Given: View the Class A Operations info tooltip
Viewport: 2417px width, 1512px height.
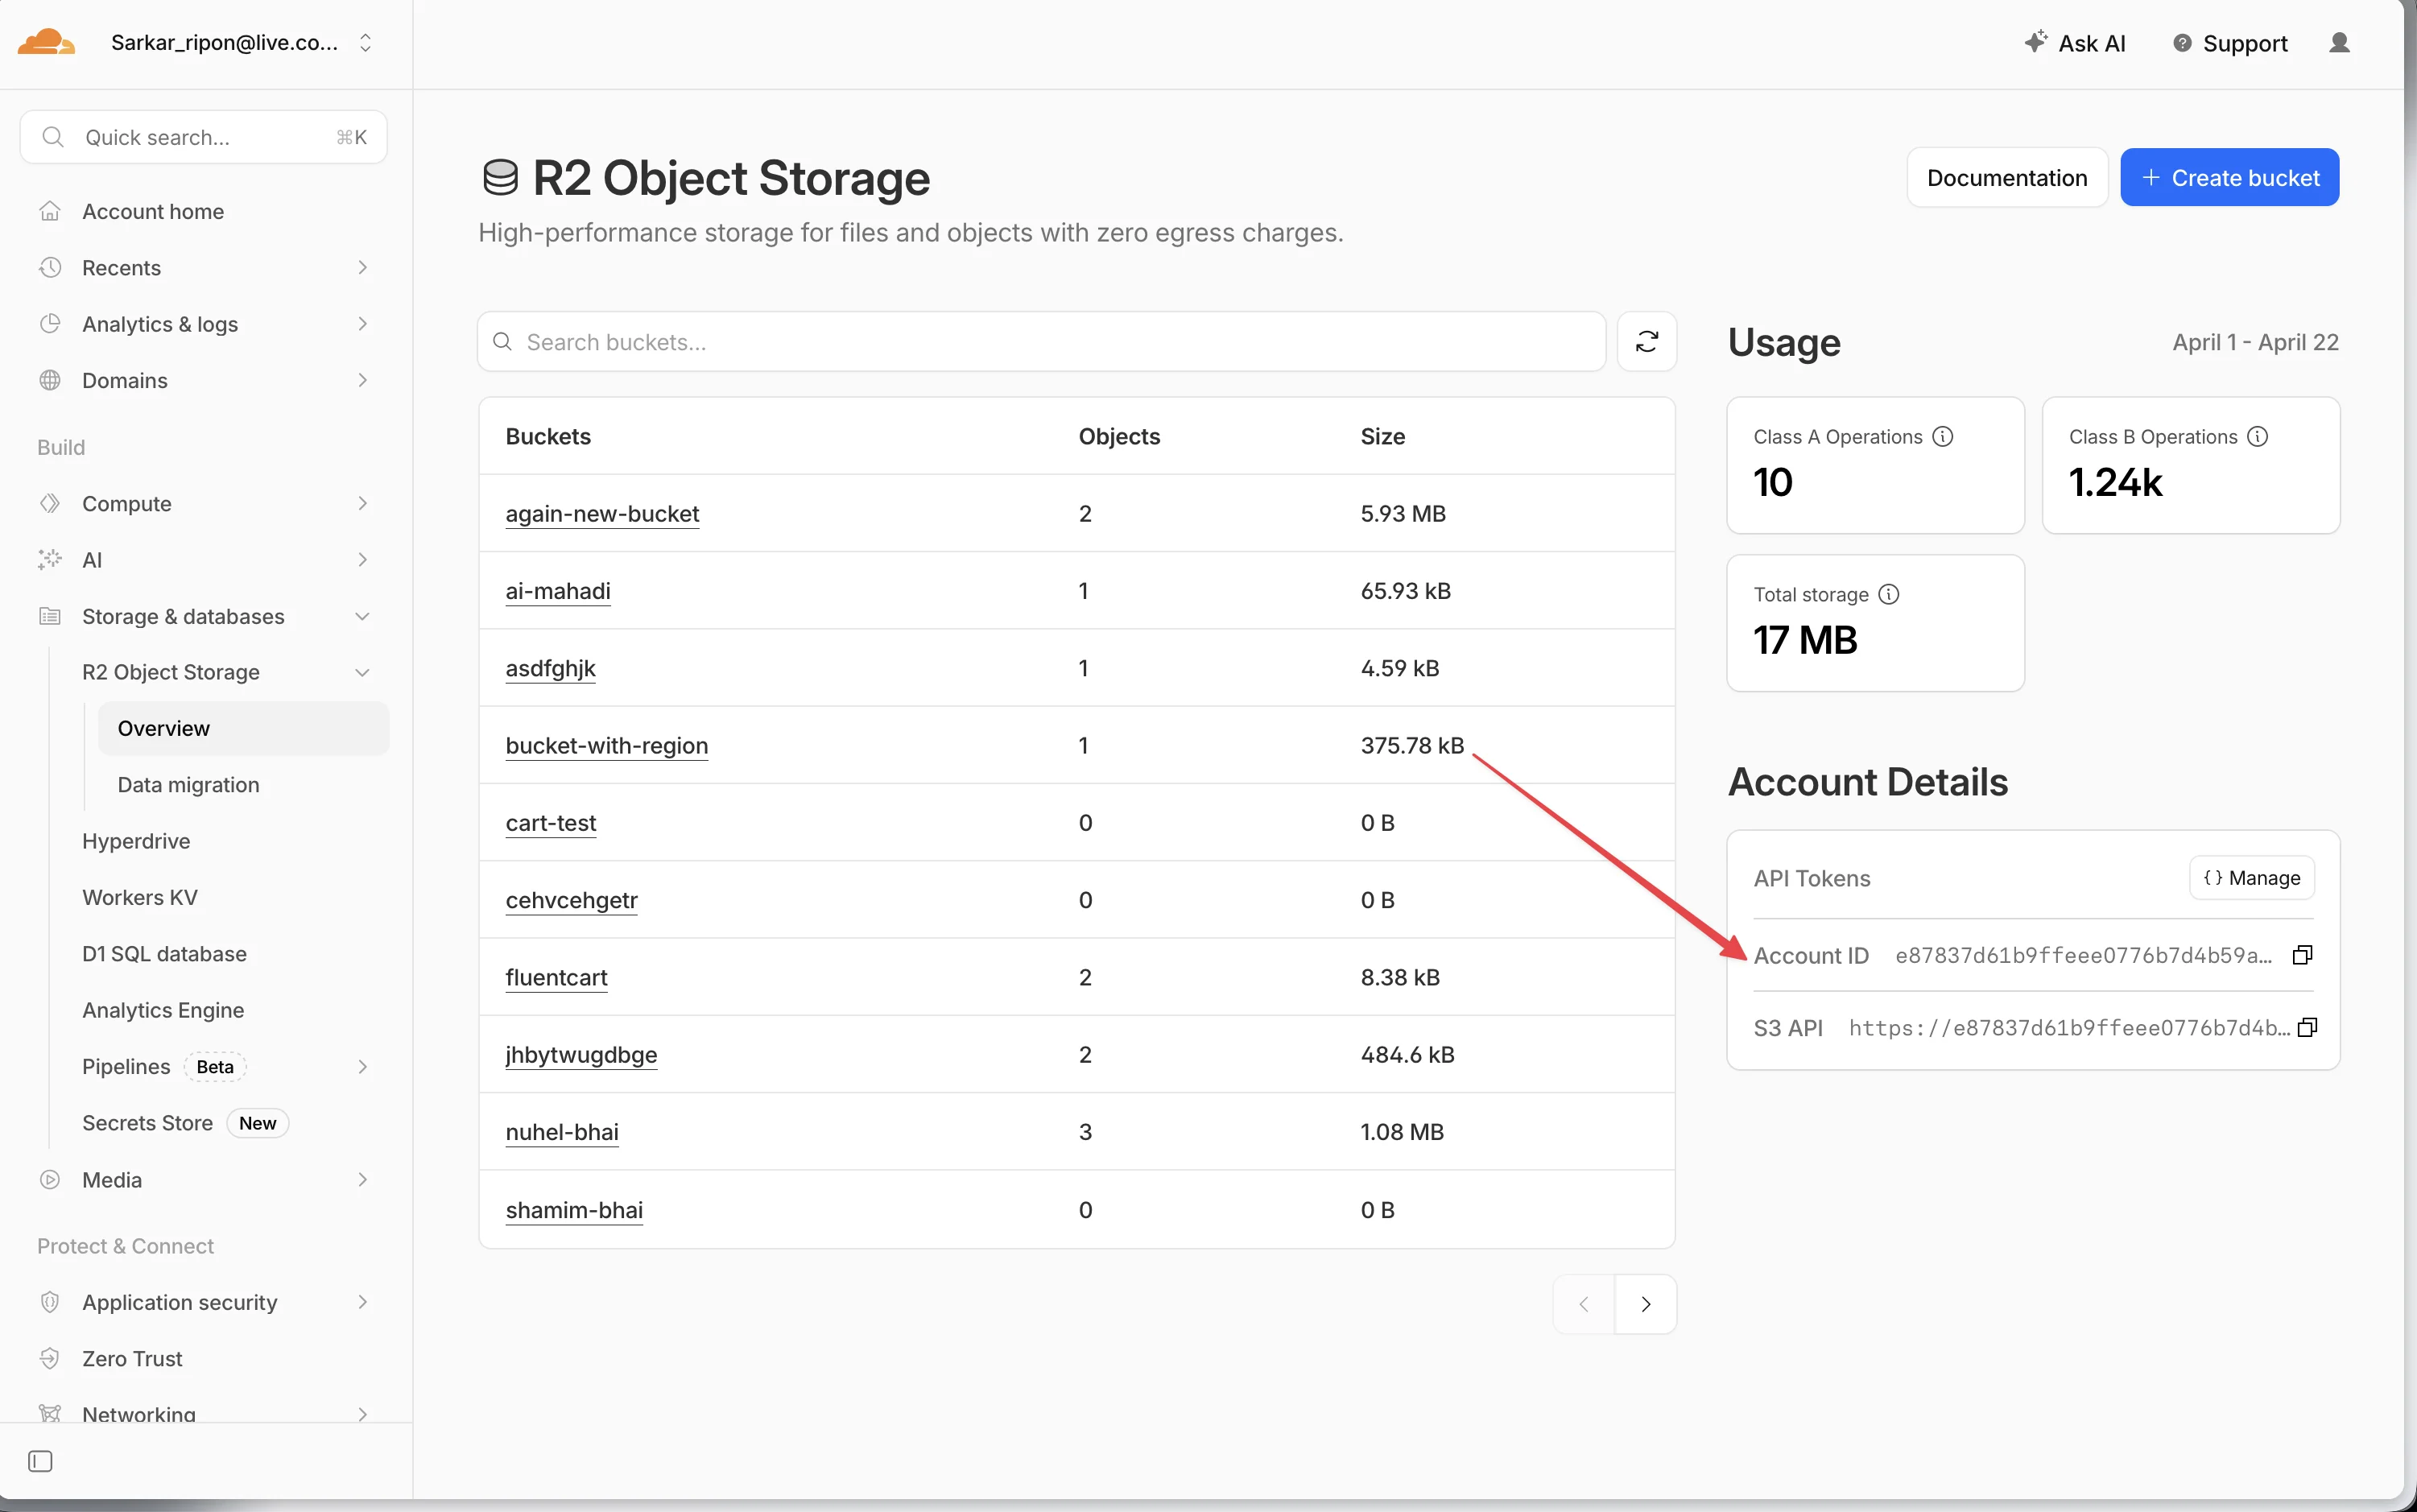Looking at the screenshot, I should tap(1942, 436).
